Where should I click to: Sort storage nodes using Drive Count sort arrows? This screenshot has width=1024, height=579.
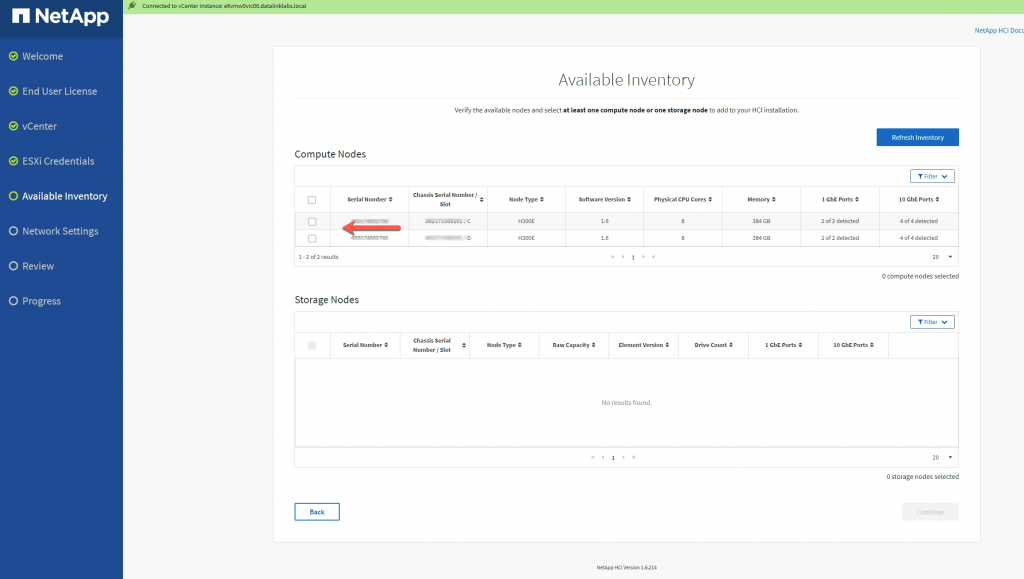[x=731, y=345]
